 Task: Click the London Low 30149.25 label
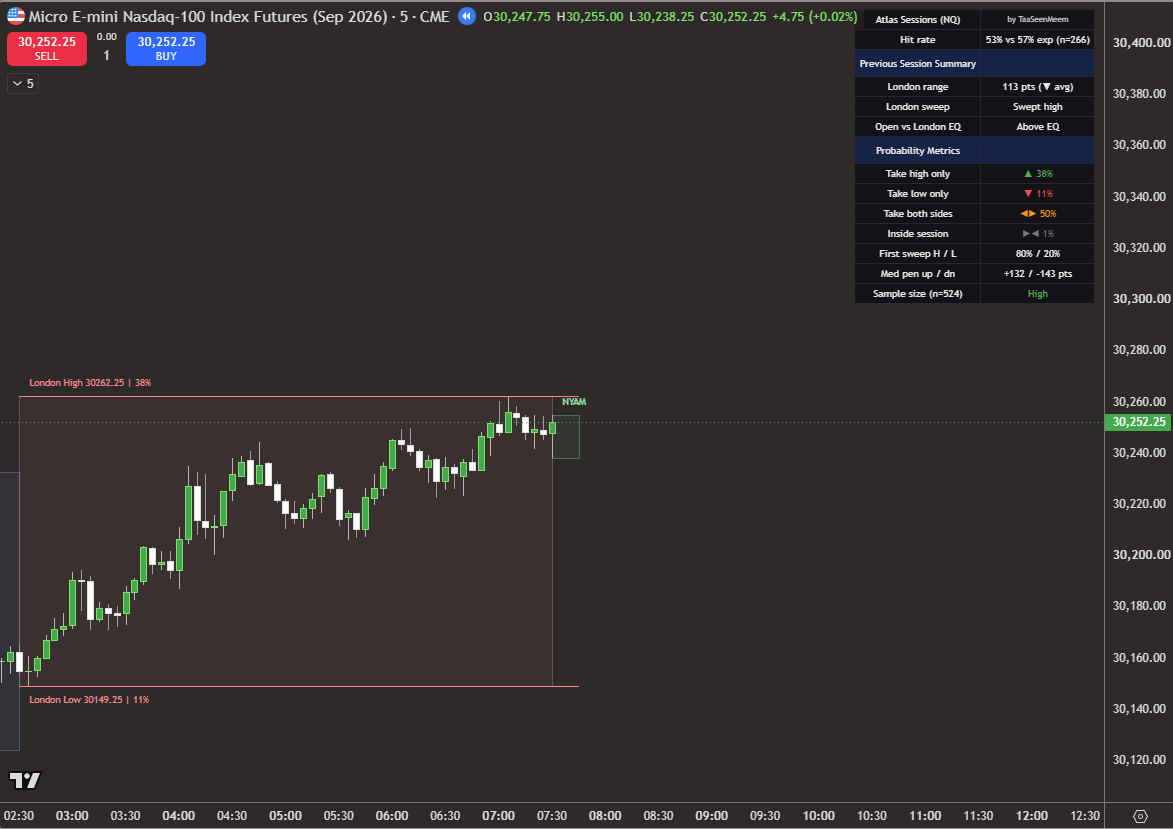[x=89, y=700]
